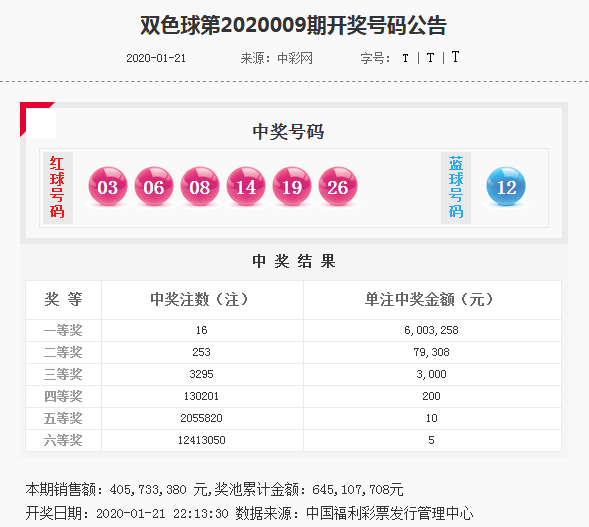Click sixth prize amount 5
Viewport: 589px width, 527px height.
coord(432,440)
